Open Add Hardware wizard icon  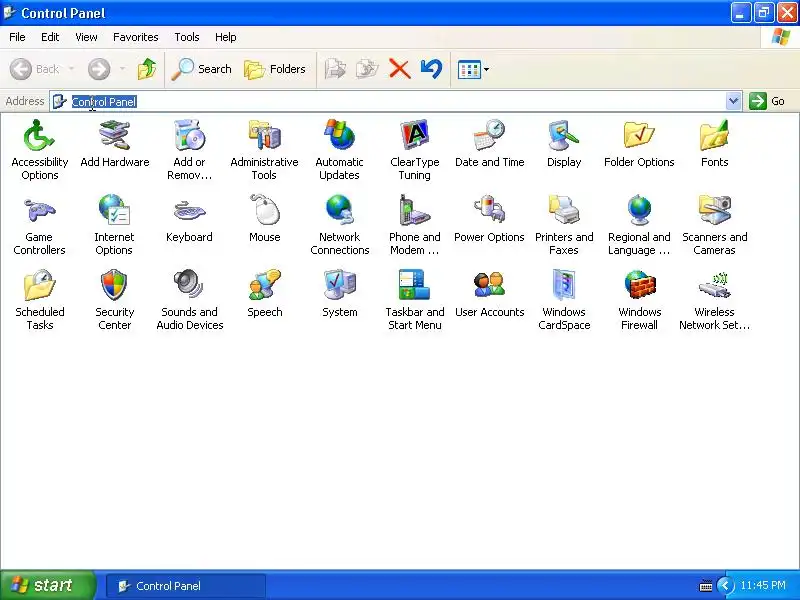(x=114, y=136)
